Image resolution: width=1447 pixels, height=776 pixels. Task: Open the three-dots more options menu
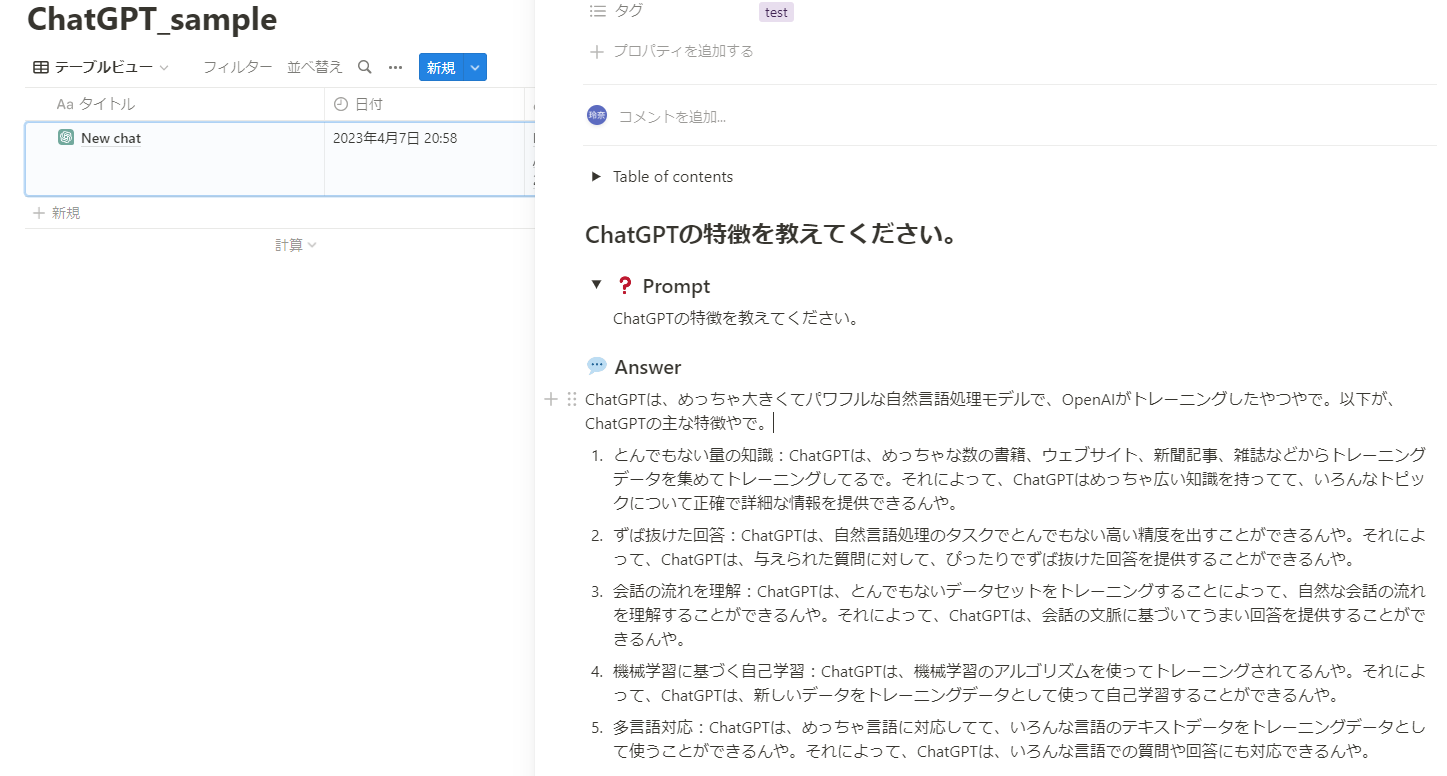coord(395,67)
